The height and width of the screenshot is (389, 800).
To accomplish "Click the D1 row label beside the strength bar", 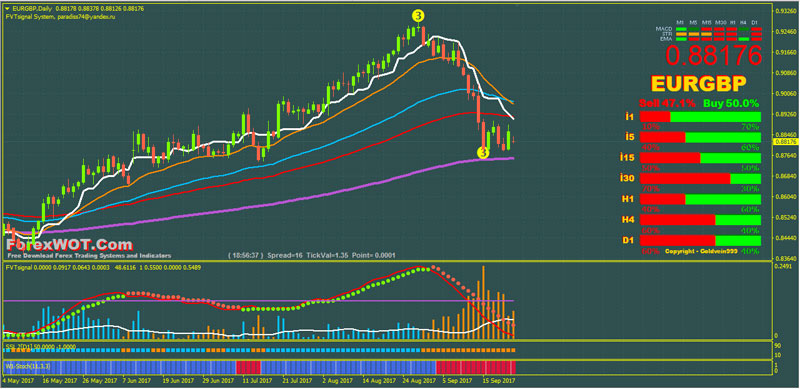I will point(628,240).
